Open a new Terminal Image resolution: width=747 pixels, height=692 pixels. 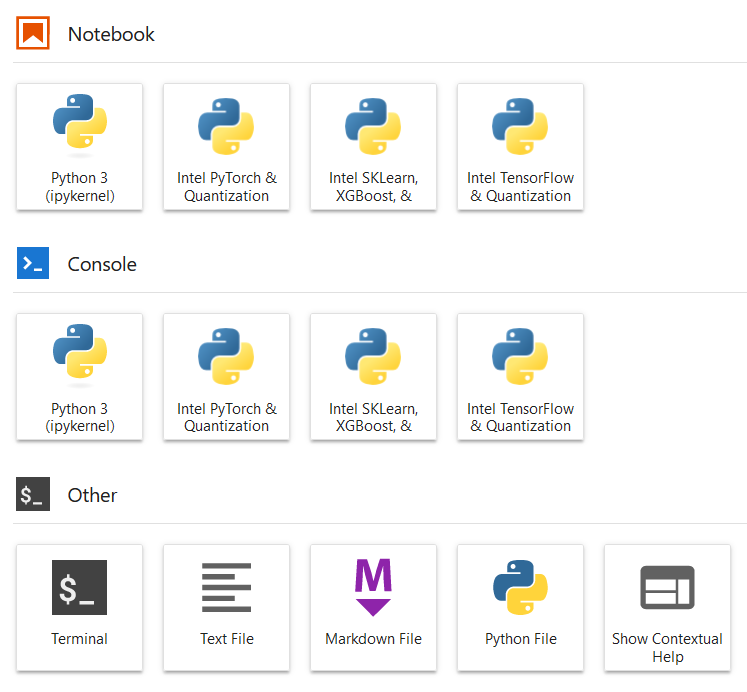tap(80, 607)
